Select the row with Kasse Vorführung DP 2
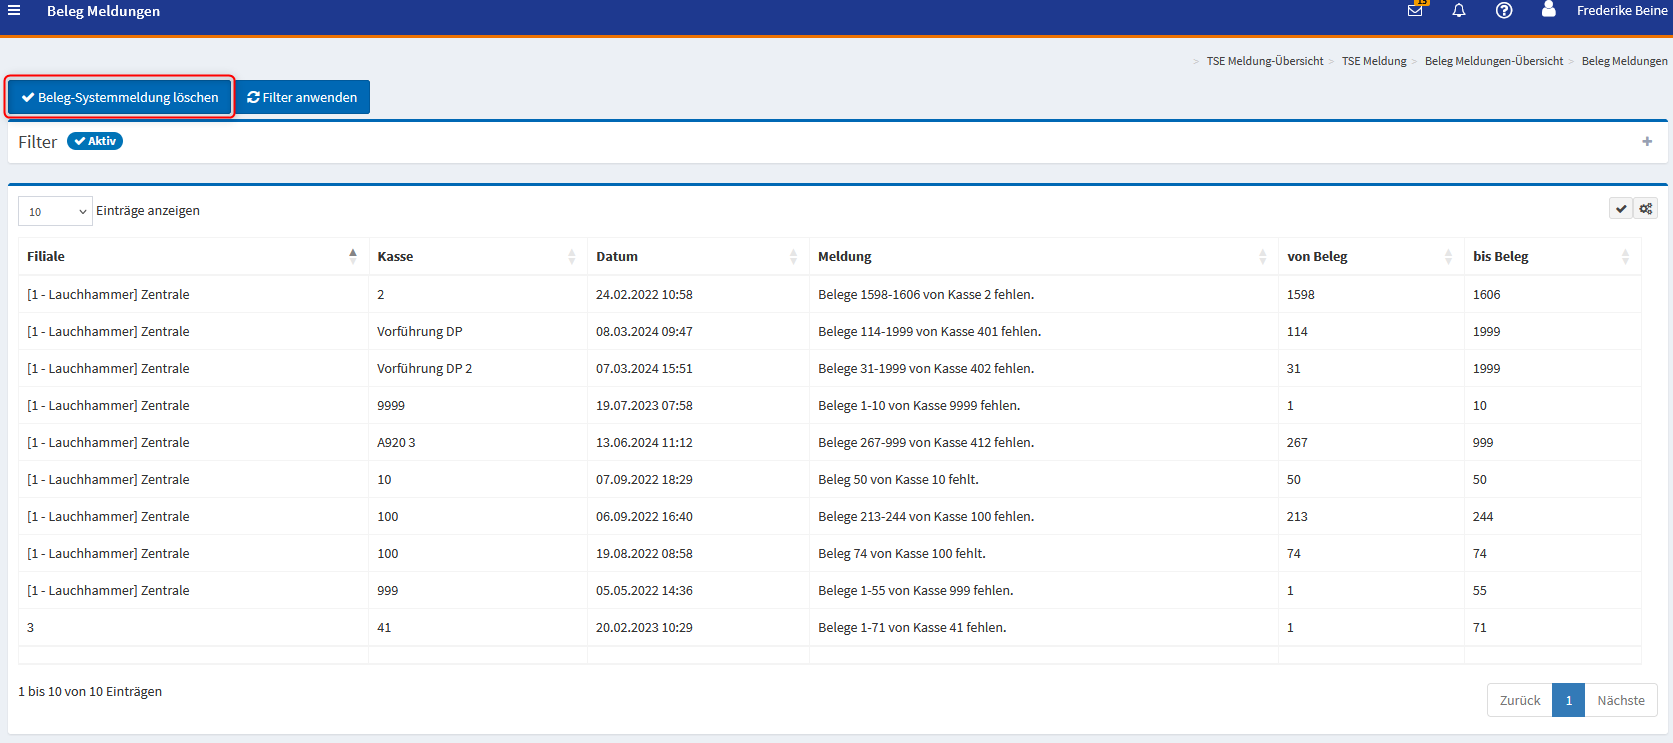Screen dimensions: 1673x743 pos(424,369)
